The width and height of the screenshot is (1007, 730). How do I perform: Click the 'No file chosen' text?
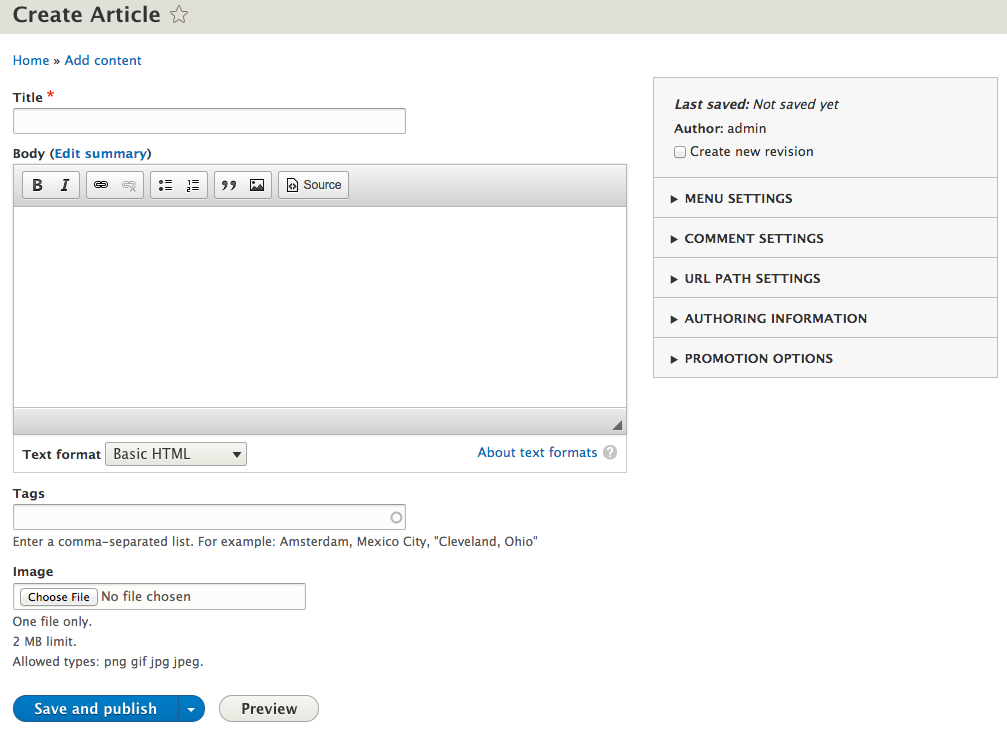(x=146, y=596)
